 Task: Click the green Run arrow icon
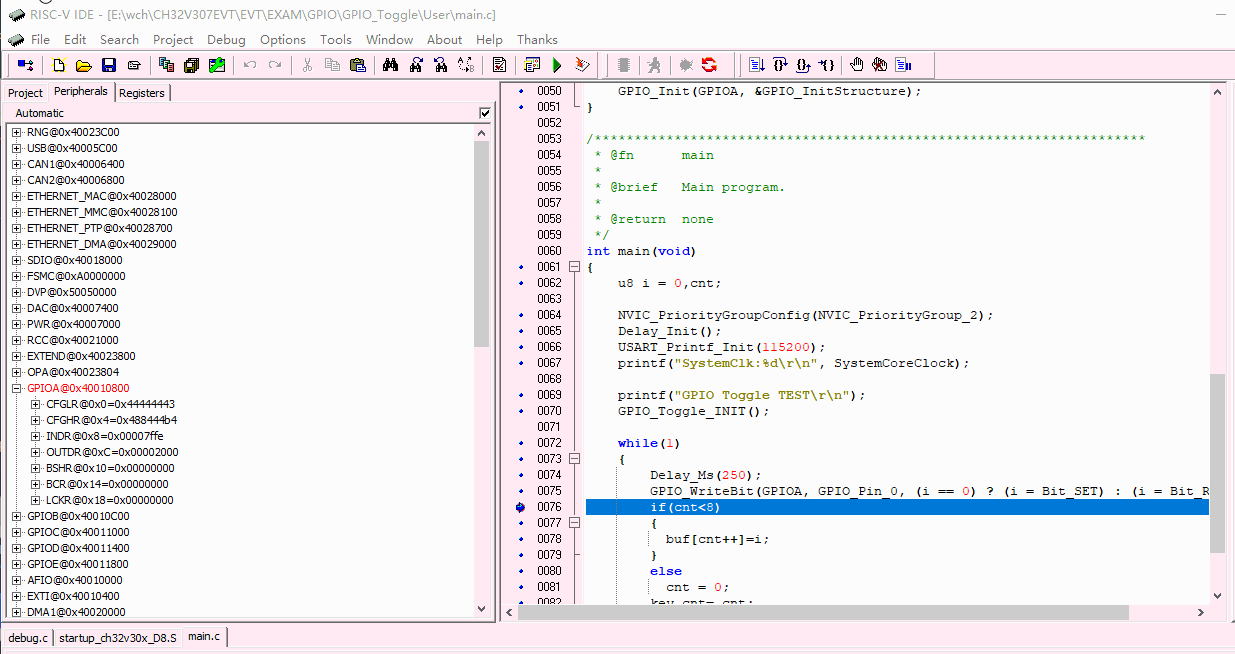tap(556, 65)
